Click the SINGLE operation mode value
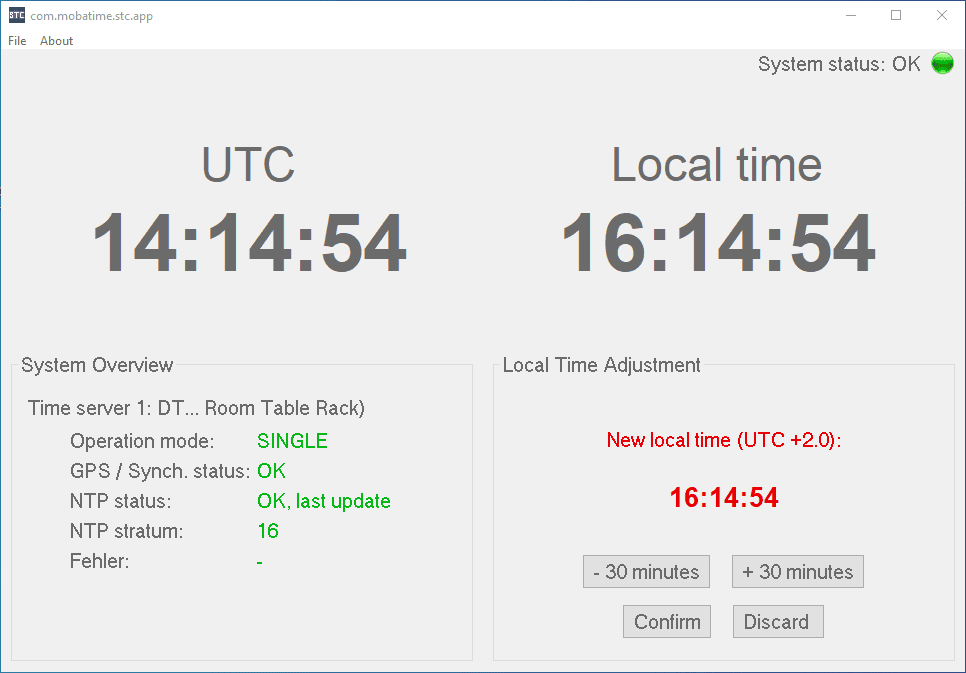Screen dimensions: 966x673 292,441
